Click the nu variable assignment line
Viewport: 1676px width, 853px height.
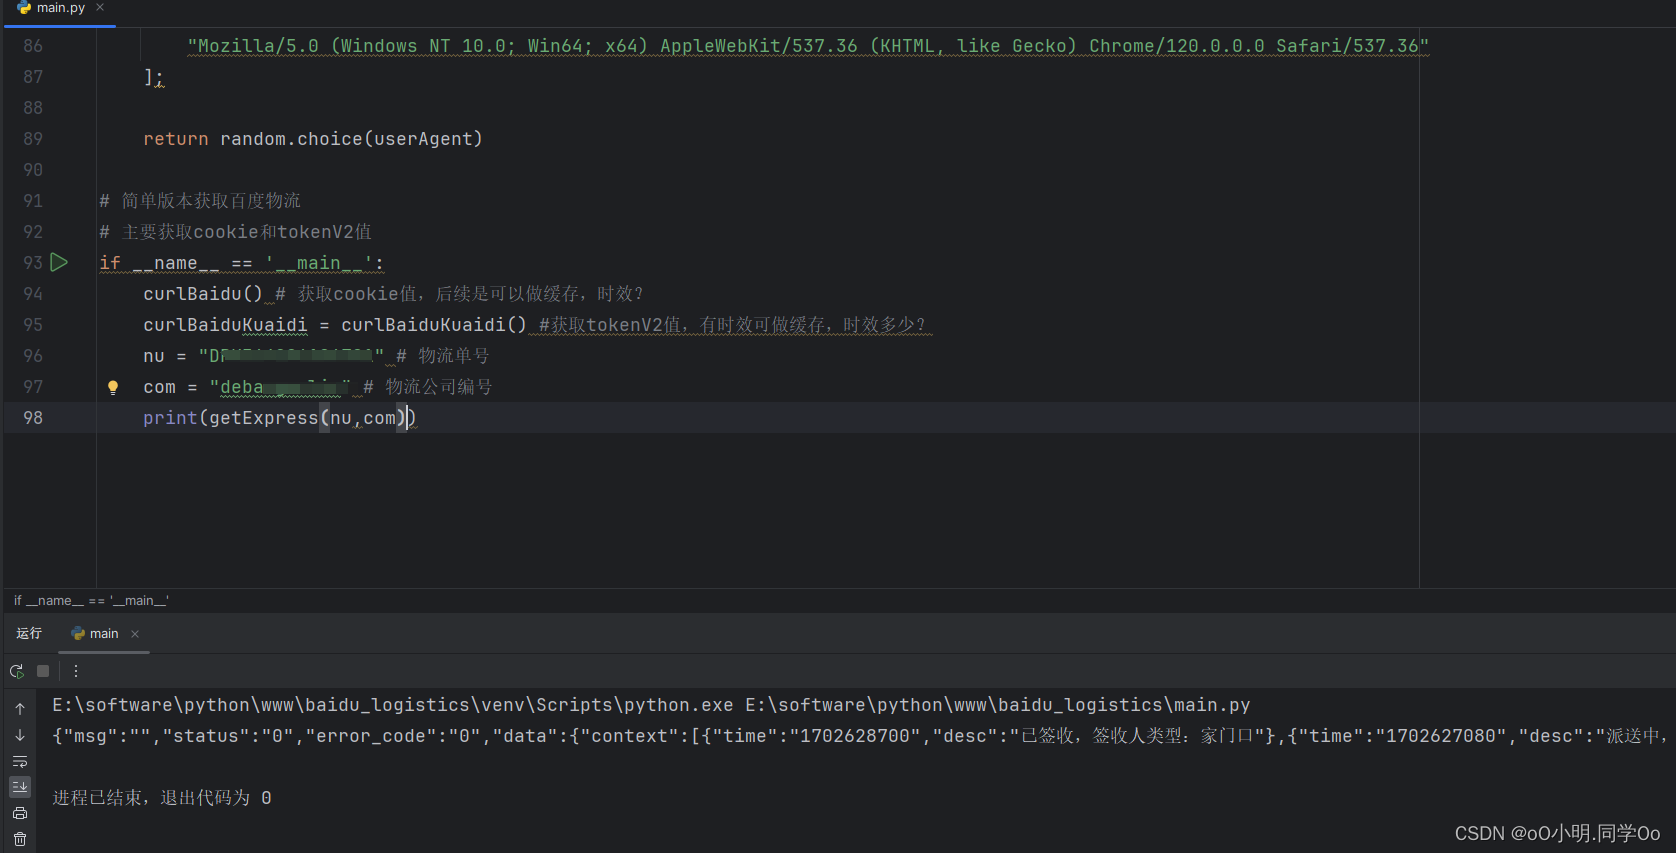click(x=316, y=356)
